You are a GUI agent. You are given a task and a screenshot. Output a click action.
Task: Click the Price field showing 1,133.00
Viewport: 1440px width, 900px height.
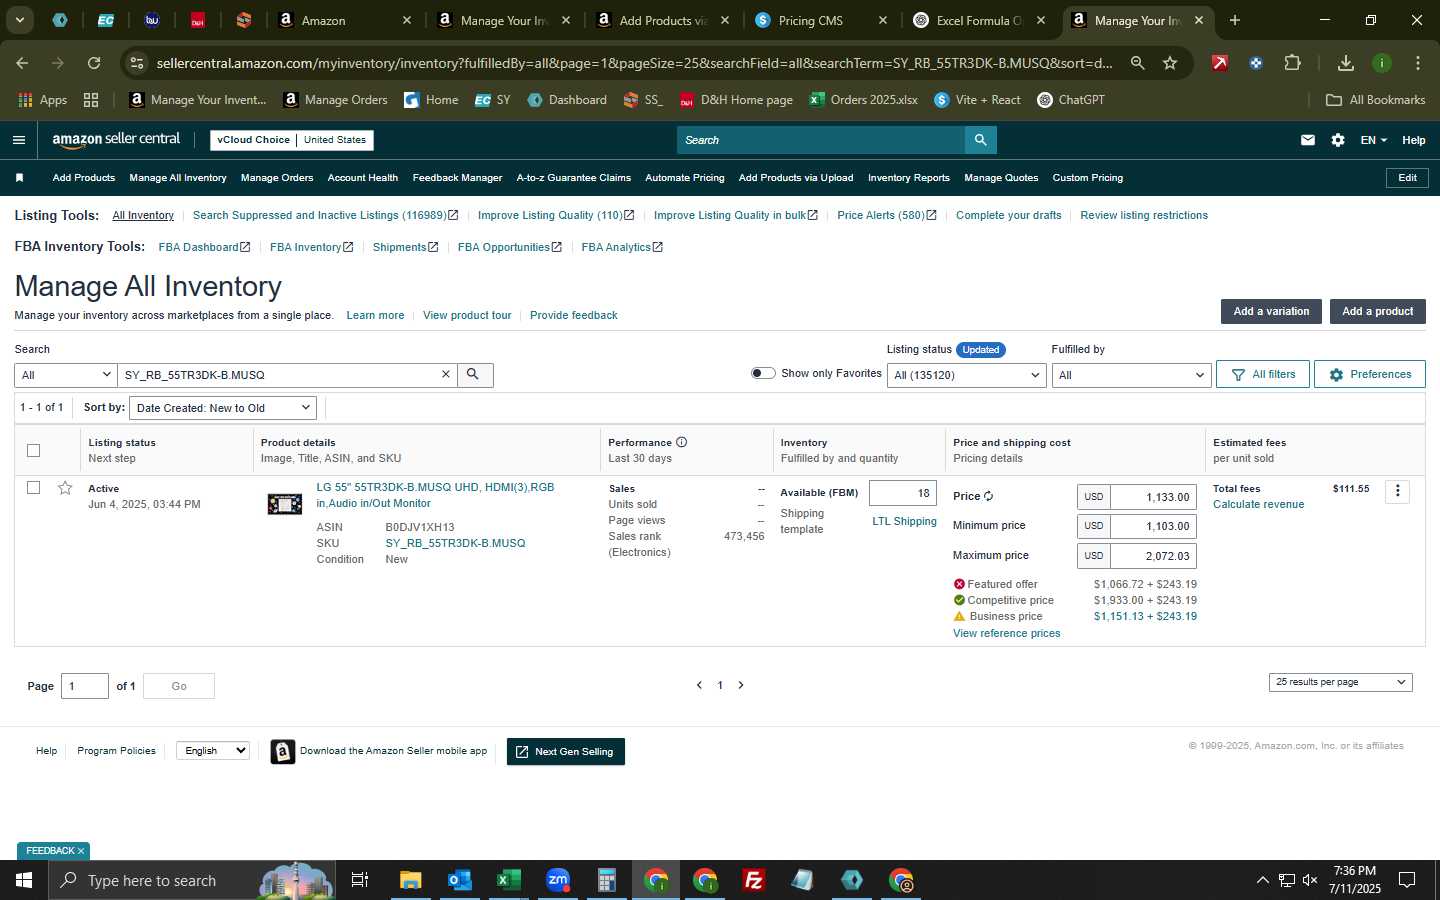[1154, 497]
